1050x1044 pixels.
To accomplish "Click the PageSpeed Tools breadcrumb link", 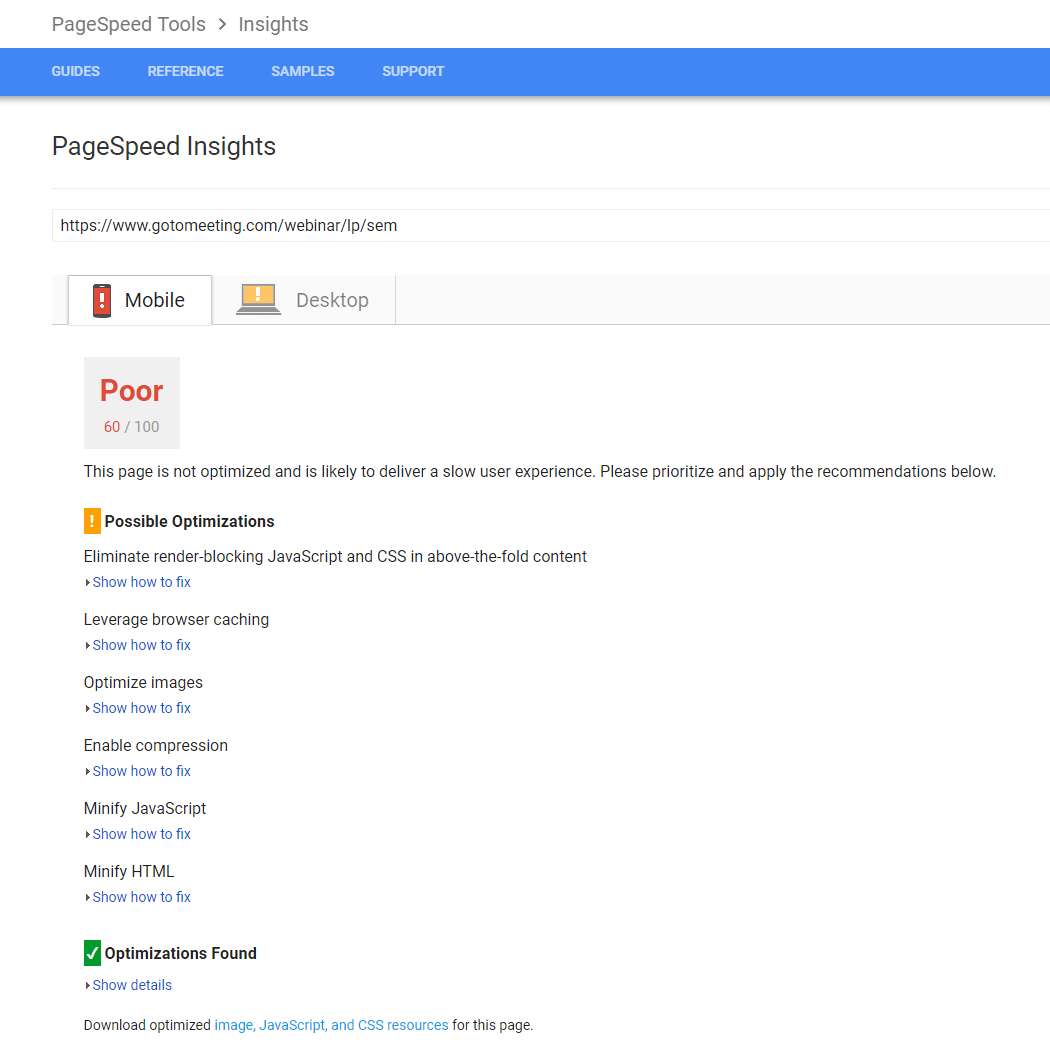I will 128,23.
